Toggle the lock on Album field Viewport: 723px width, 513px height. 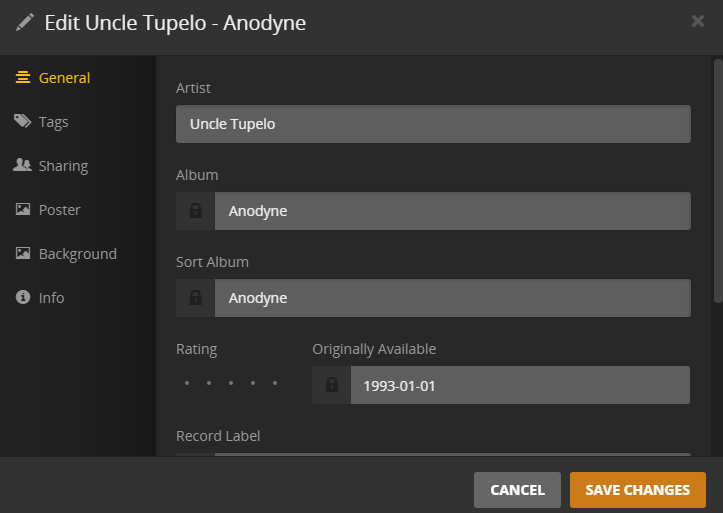[x=195, y=211]
